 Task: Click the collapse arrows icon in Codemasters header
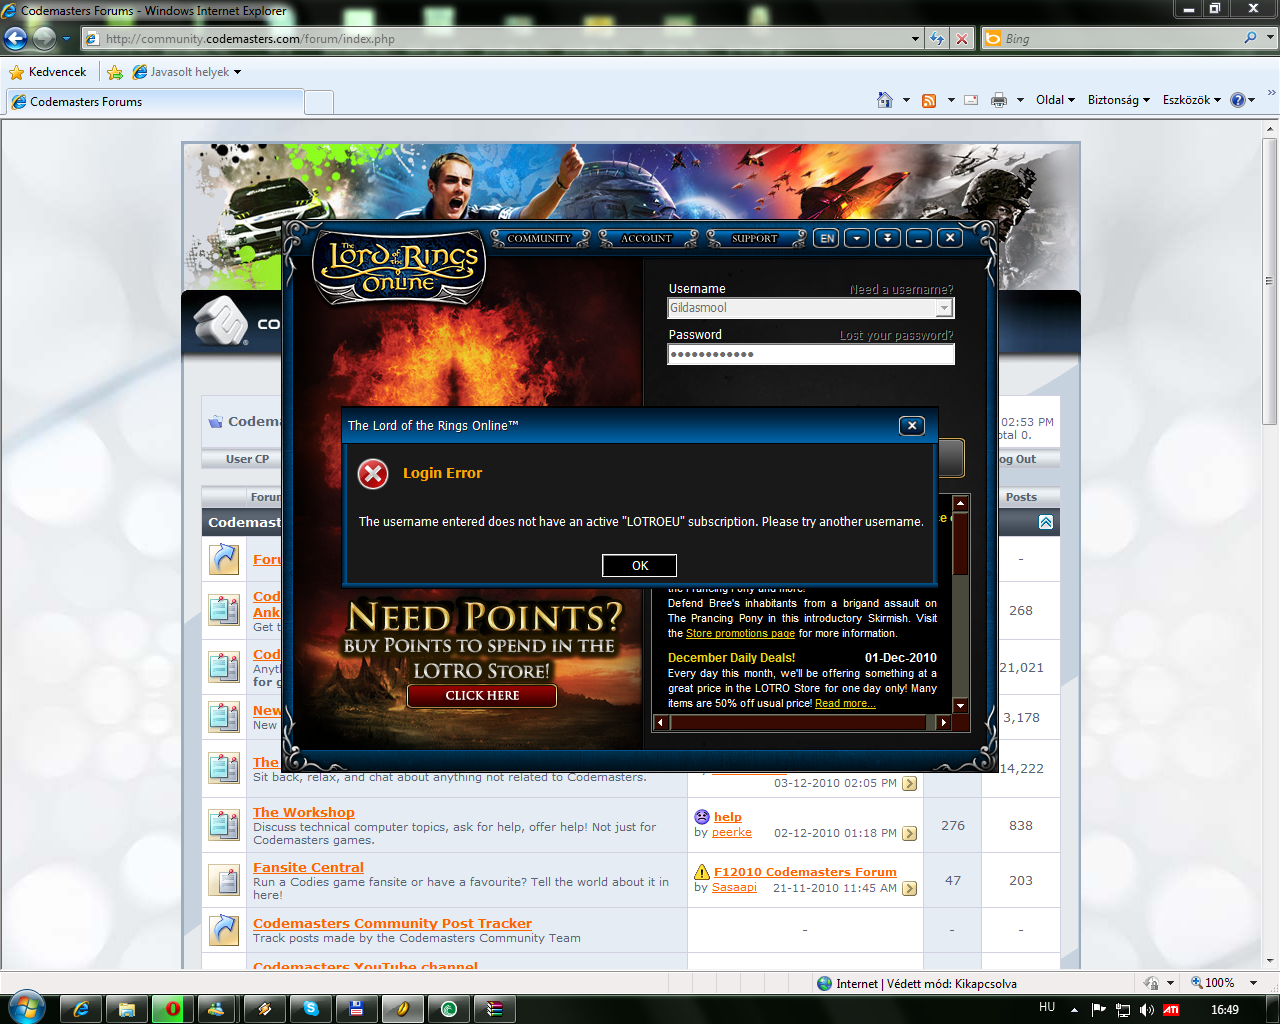point(1046,522)
